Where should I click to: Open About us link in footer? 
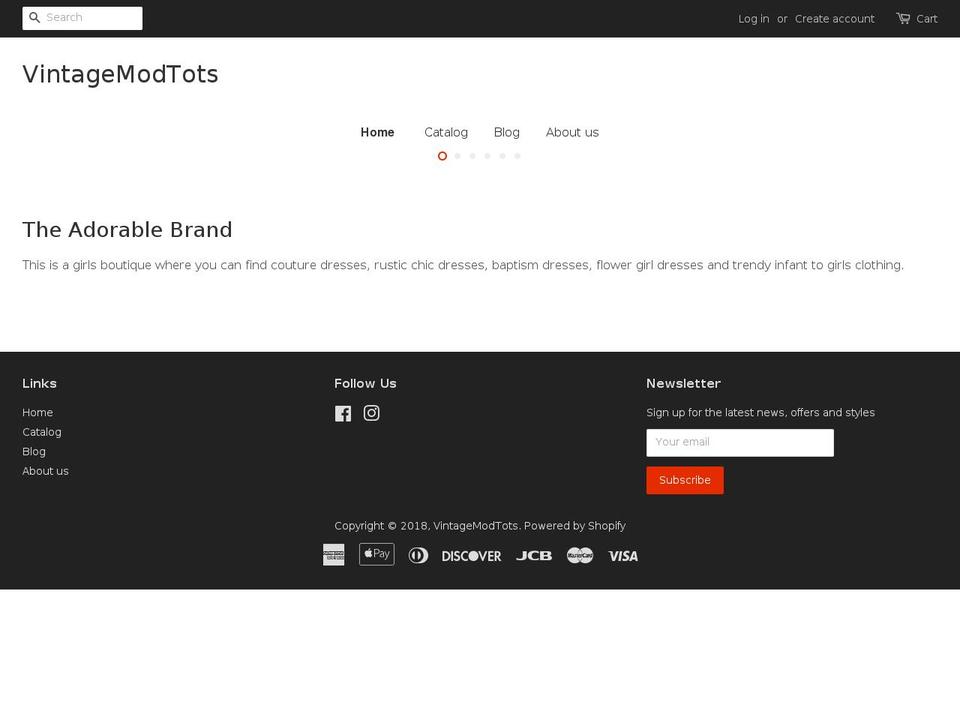[x=45, y=471]
